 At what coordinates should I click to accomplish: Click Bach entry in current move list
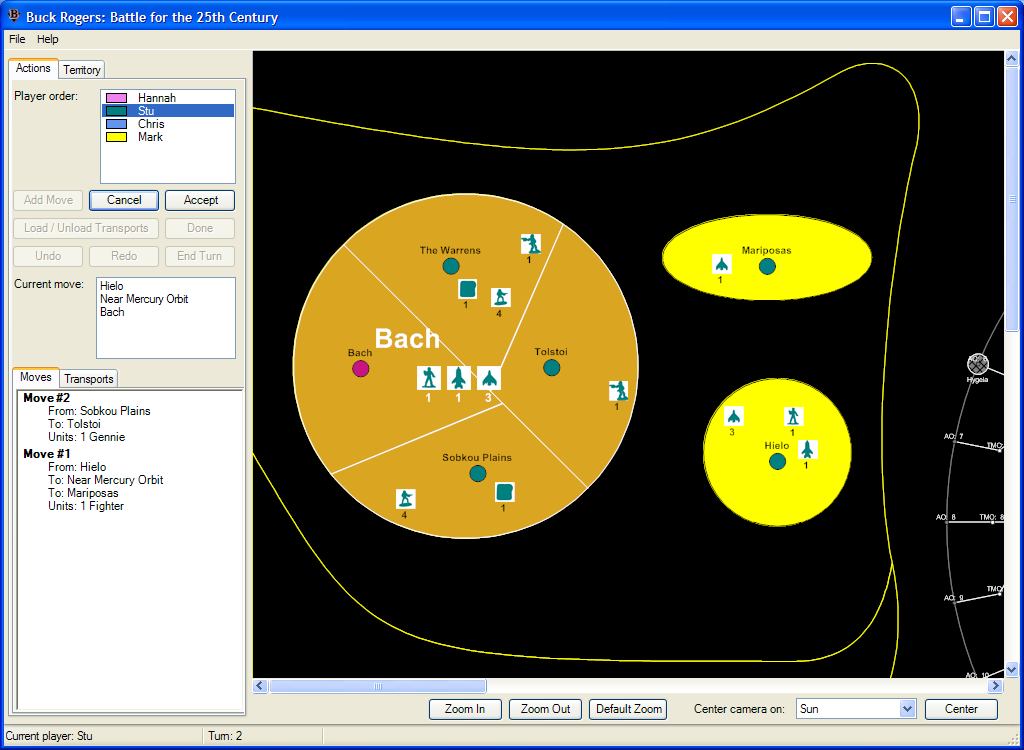tap(112, 312)
